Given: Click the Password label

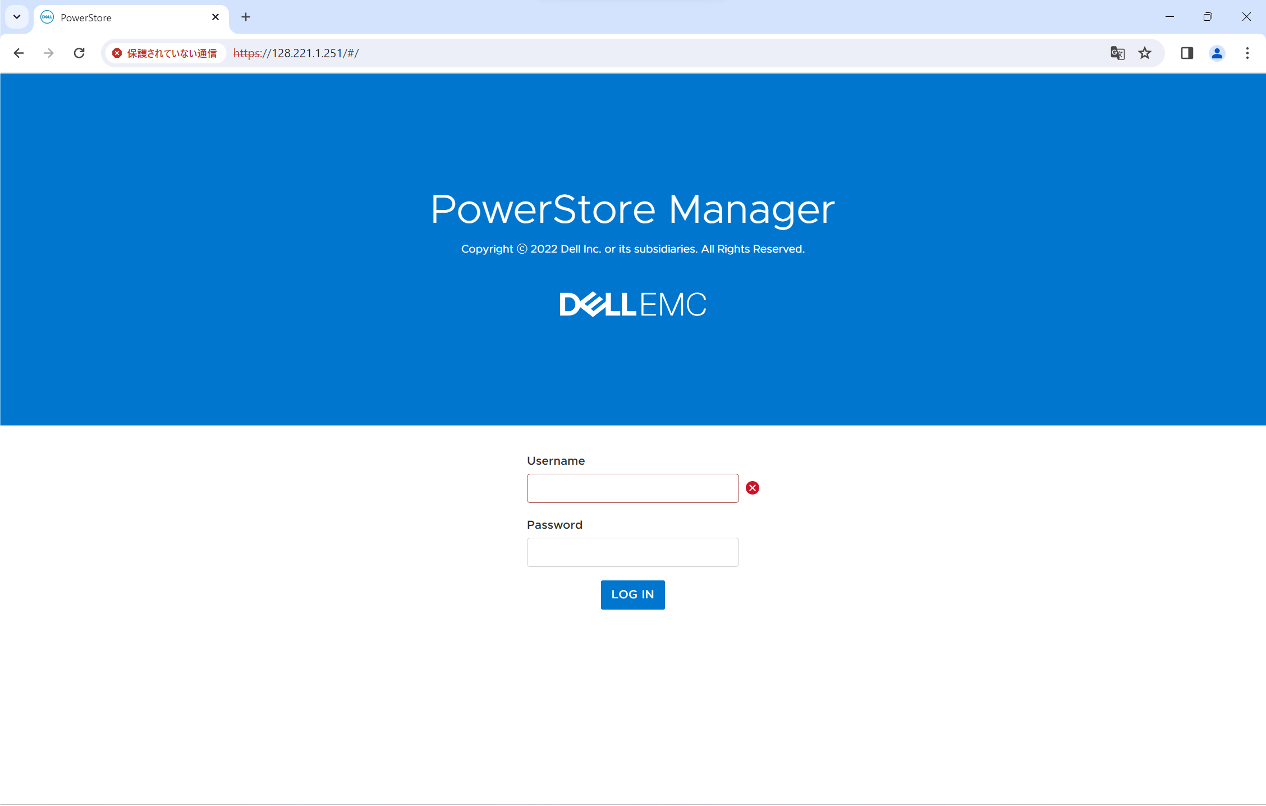Looking at the screenshot, I should (x=554, y=525).
